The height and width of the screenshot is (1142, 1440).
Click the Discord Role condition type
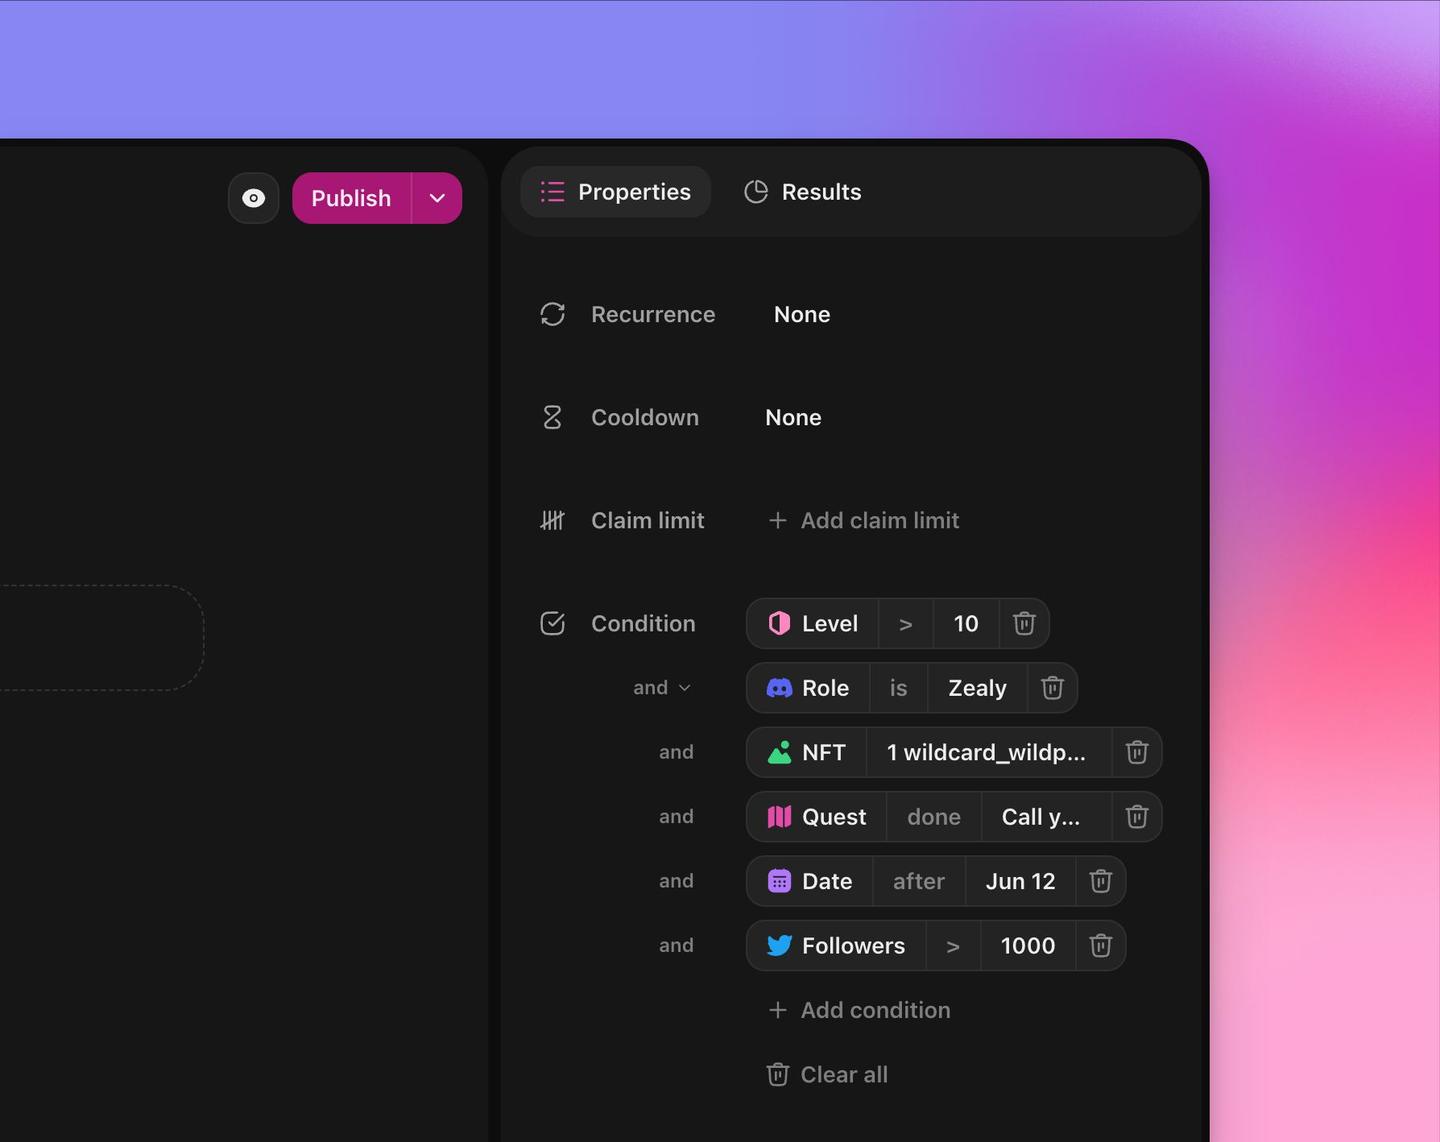(808, 688)
